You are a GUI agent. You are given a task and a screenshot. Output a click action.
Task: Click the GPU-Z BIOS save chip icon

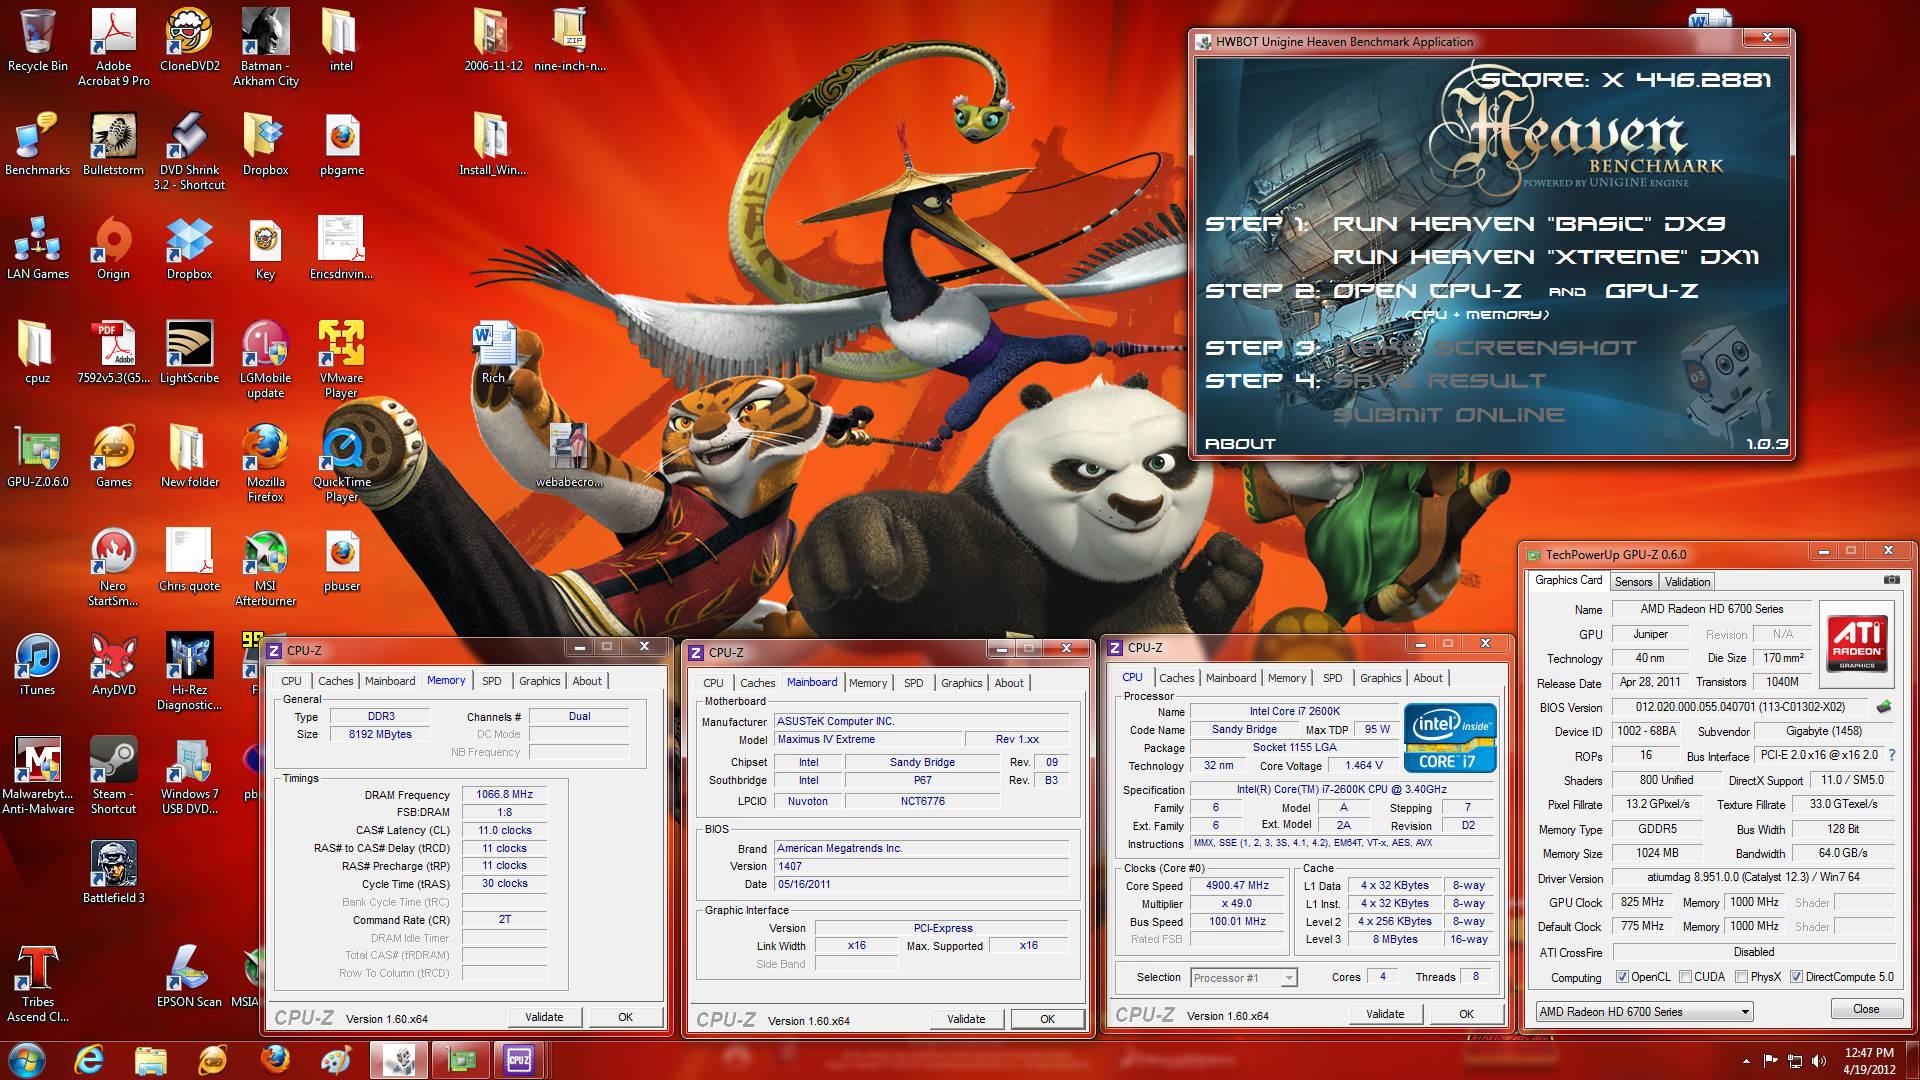[x=1884, y=707]
